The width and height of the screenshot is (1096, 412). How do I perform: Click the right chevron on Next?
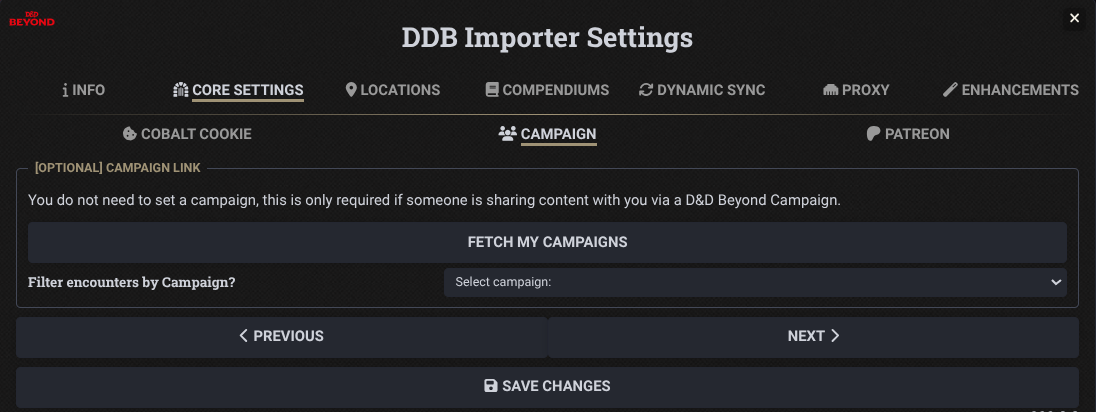point(835,336)
